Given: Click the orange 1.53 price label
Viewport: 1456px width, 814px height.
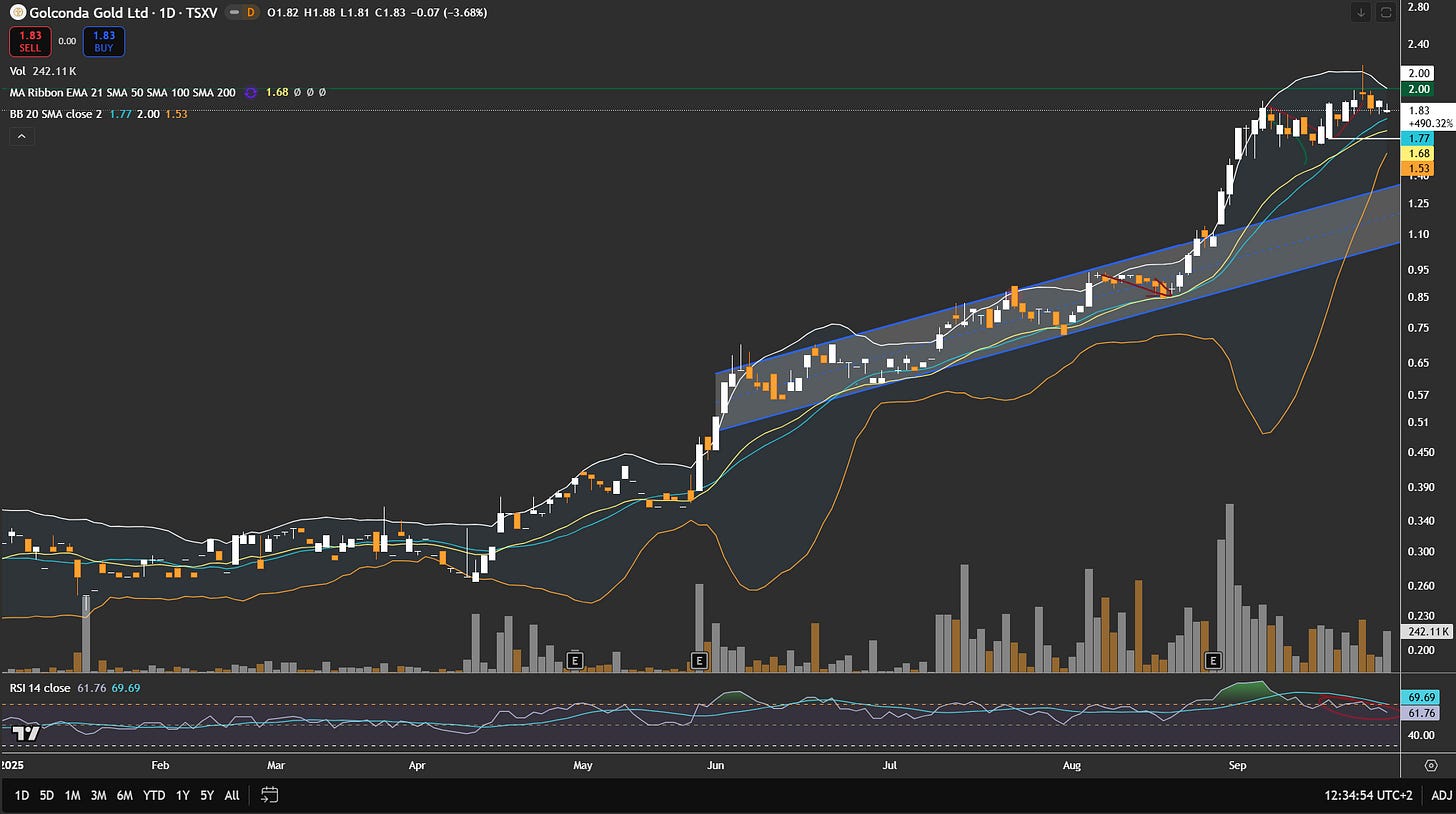Looking at the screenshot, I should click(x=1420, y=168).
